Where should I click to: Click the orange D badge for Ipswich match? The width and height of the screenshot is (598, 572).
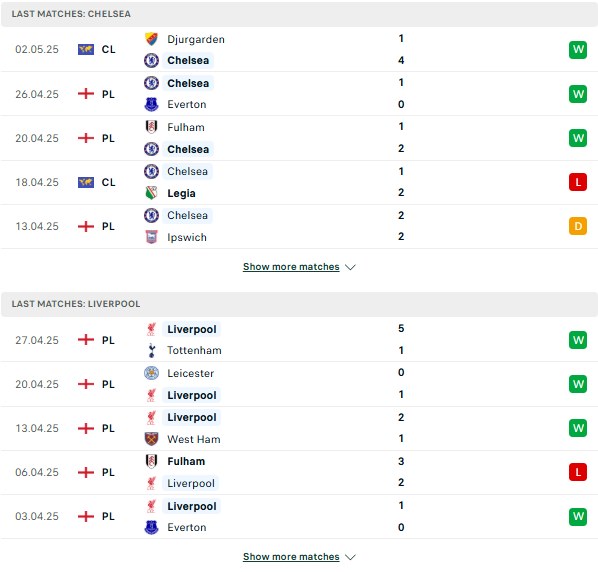pyautogui.click(x=578, y=226)
